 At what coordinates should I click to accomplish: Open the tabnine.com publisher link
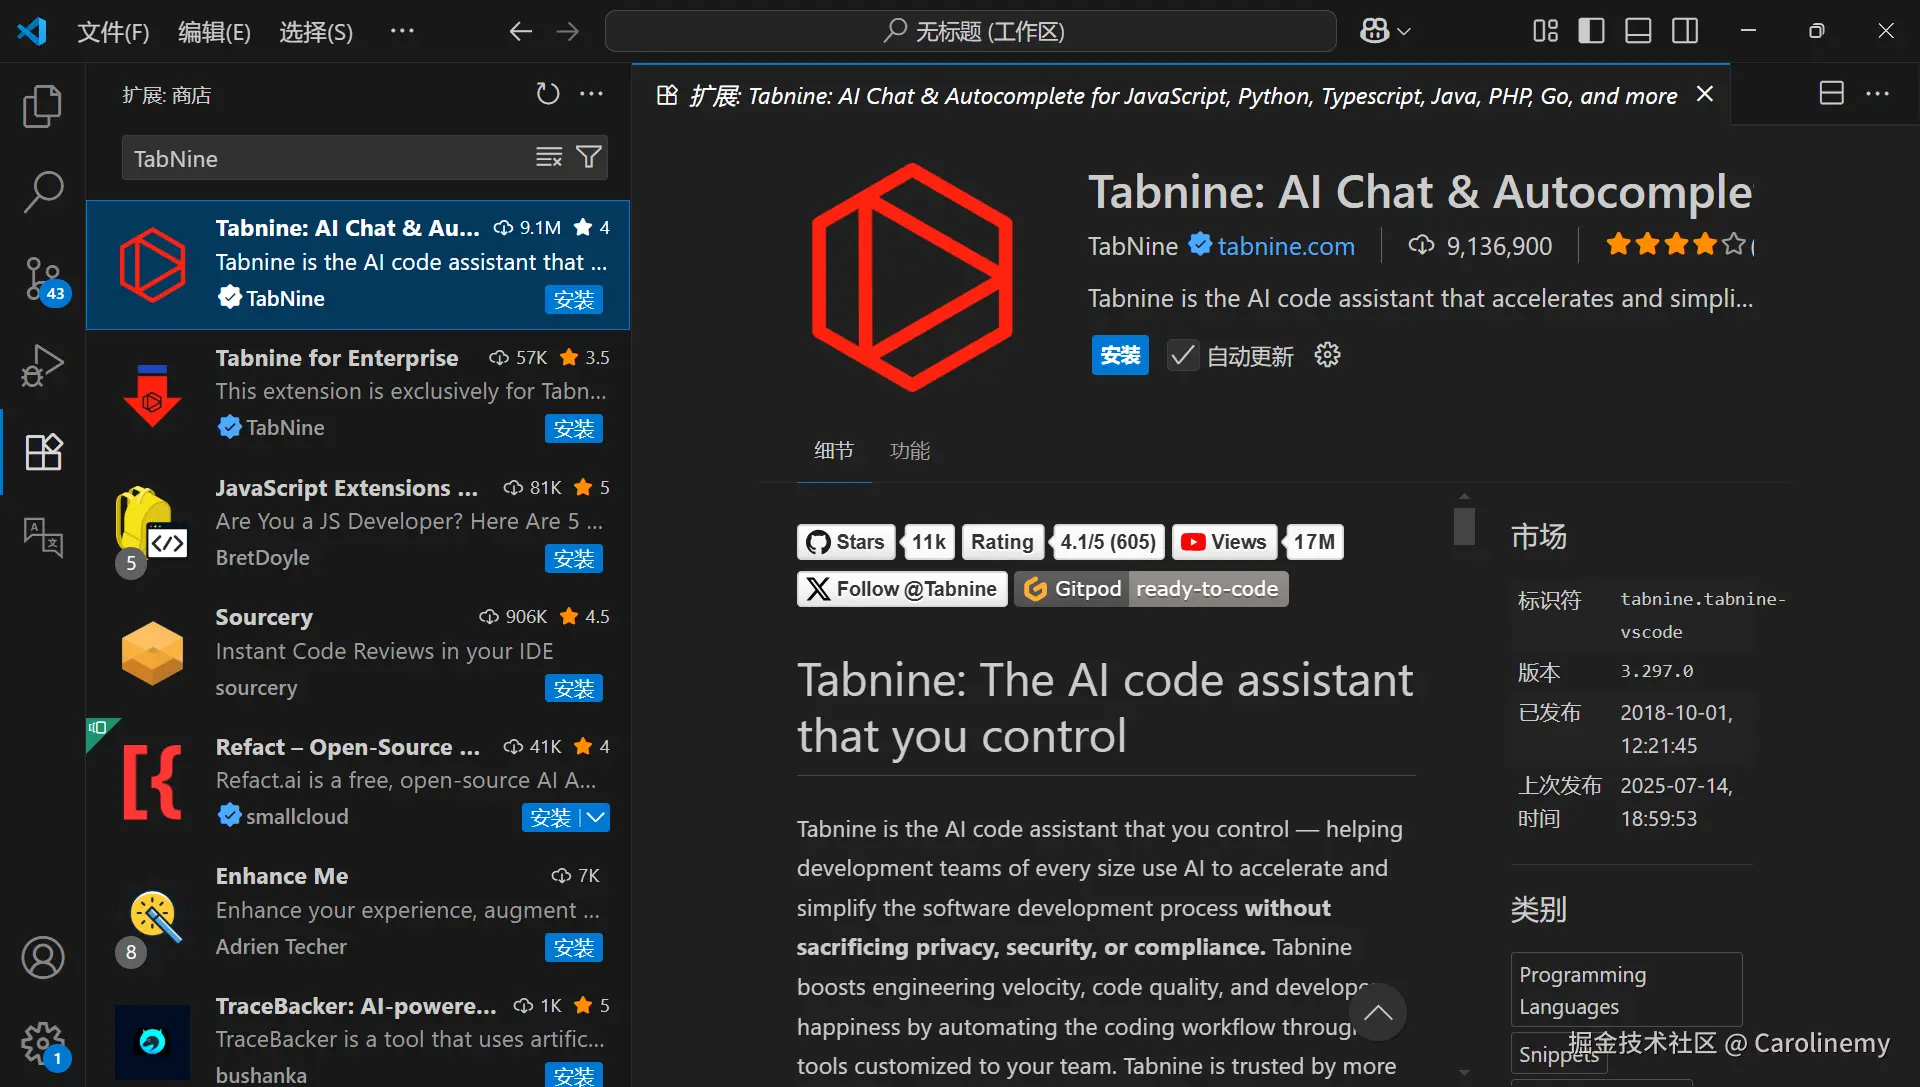coord(1286,246)
